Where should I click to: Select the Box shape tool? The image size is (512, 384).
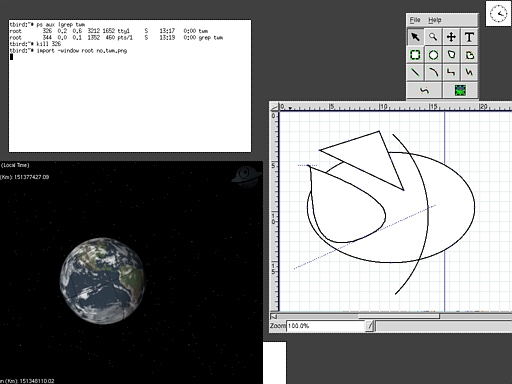click(x=415, y=55)
